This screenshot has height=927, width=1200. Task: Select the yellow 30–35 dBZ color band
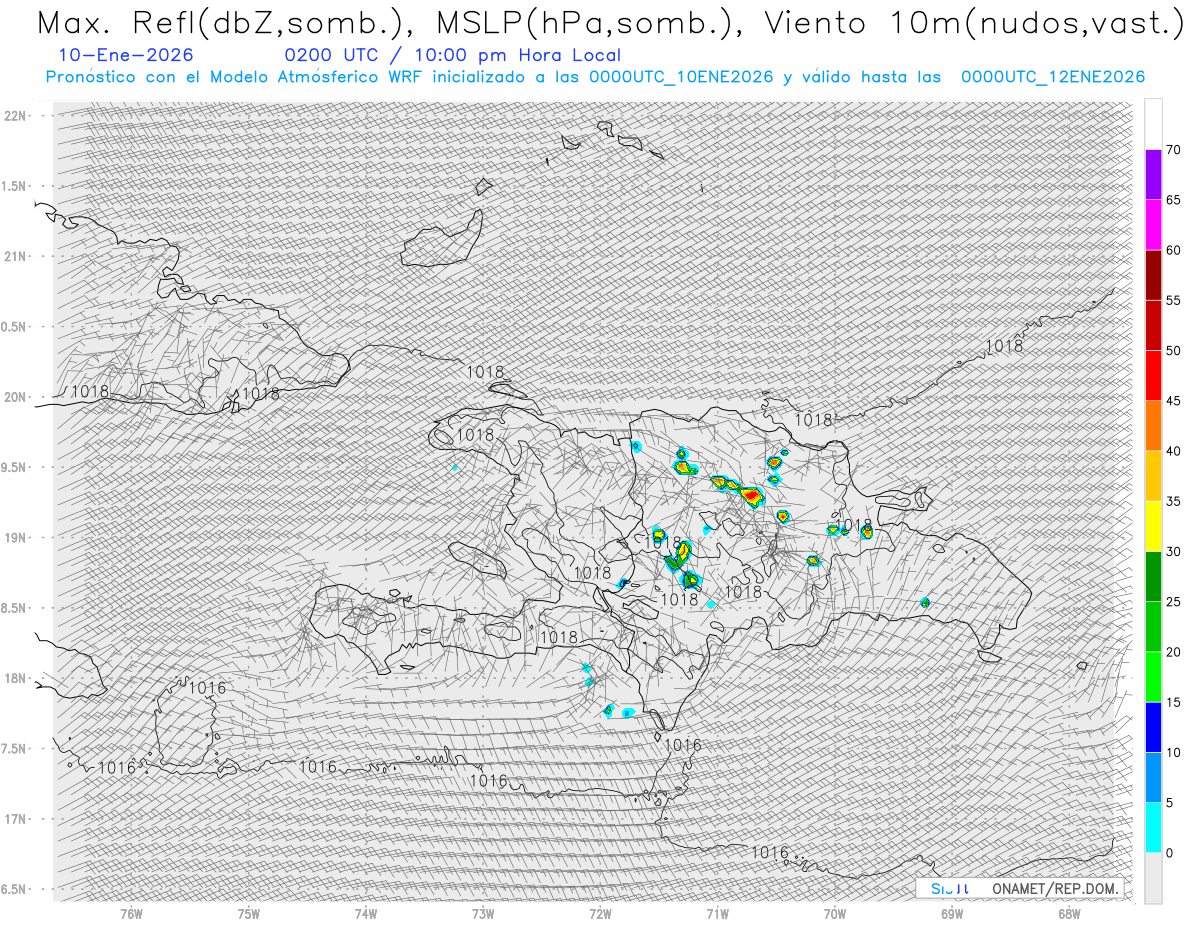pyautogui.click(x=1153, y=526)
